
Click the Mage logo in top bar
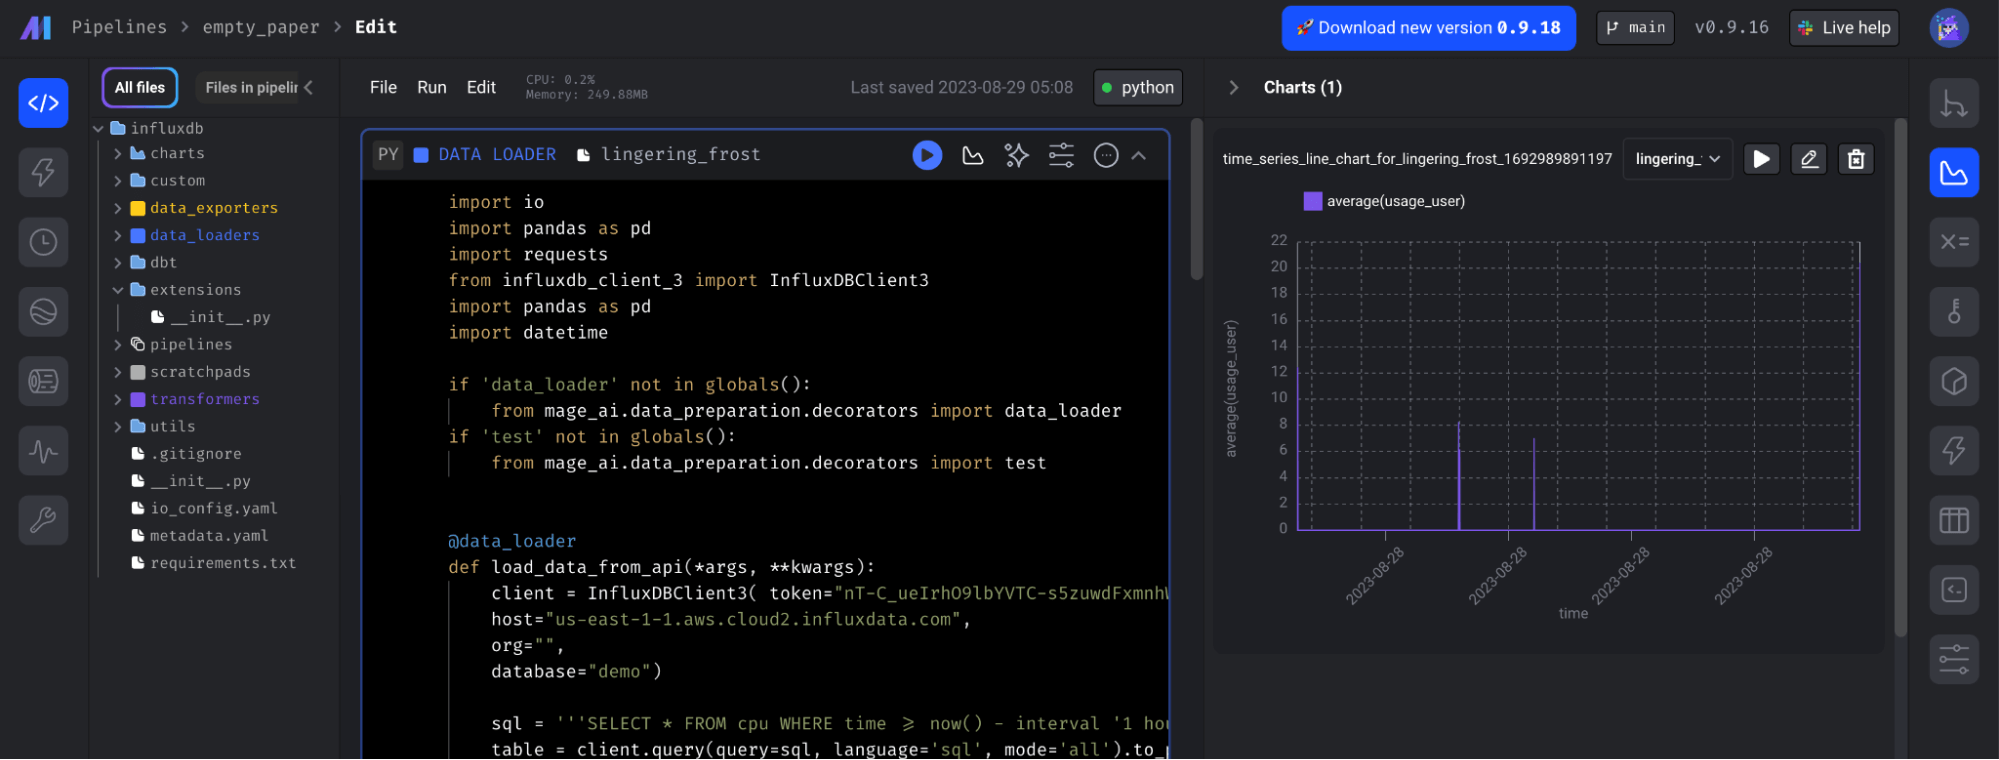tap(35, 27)
